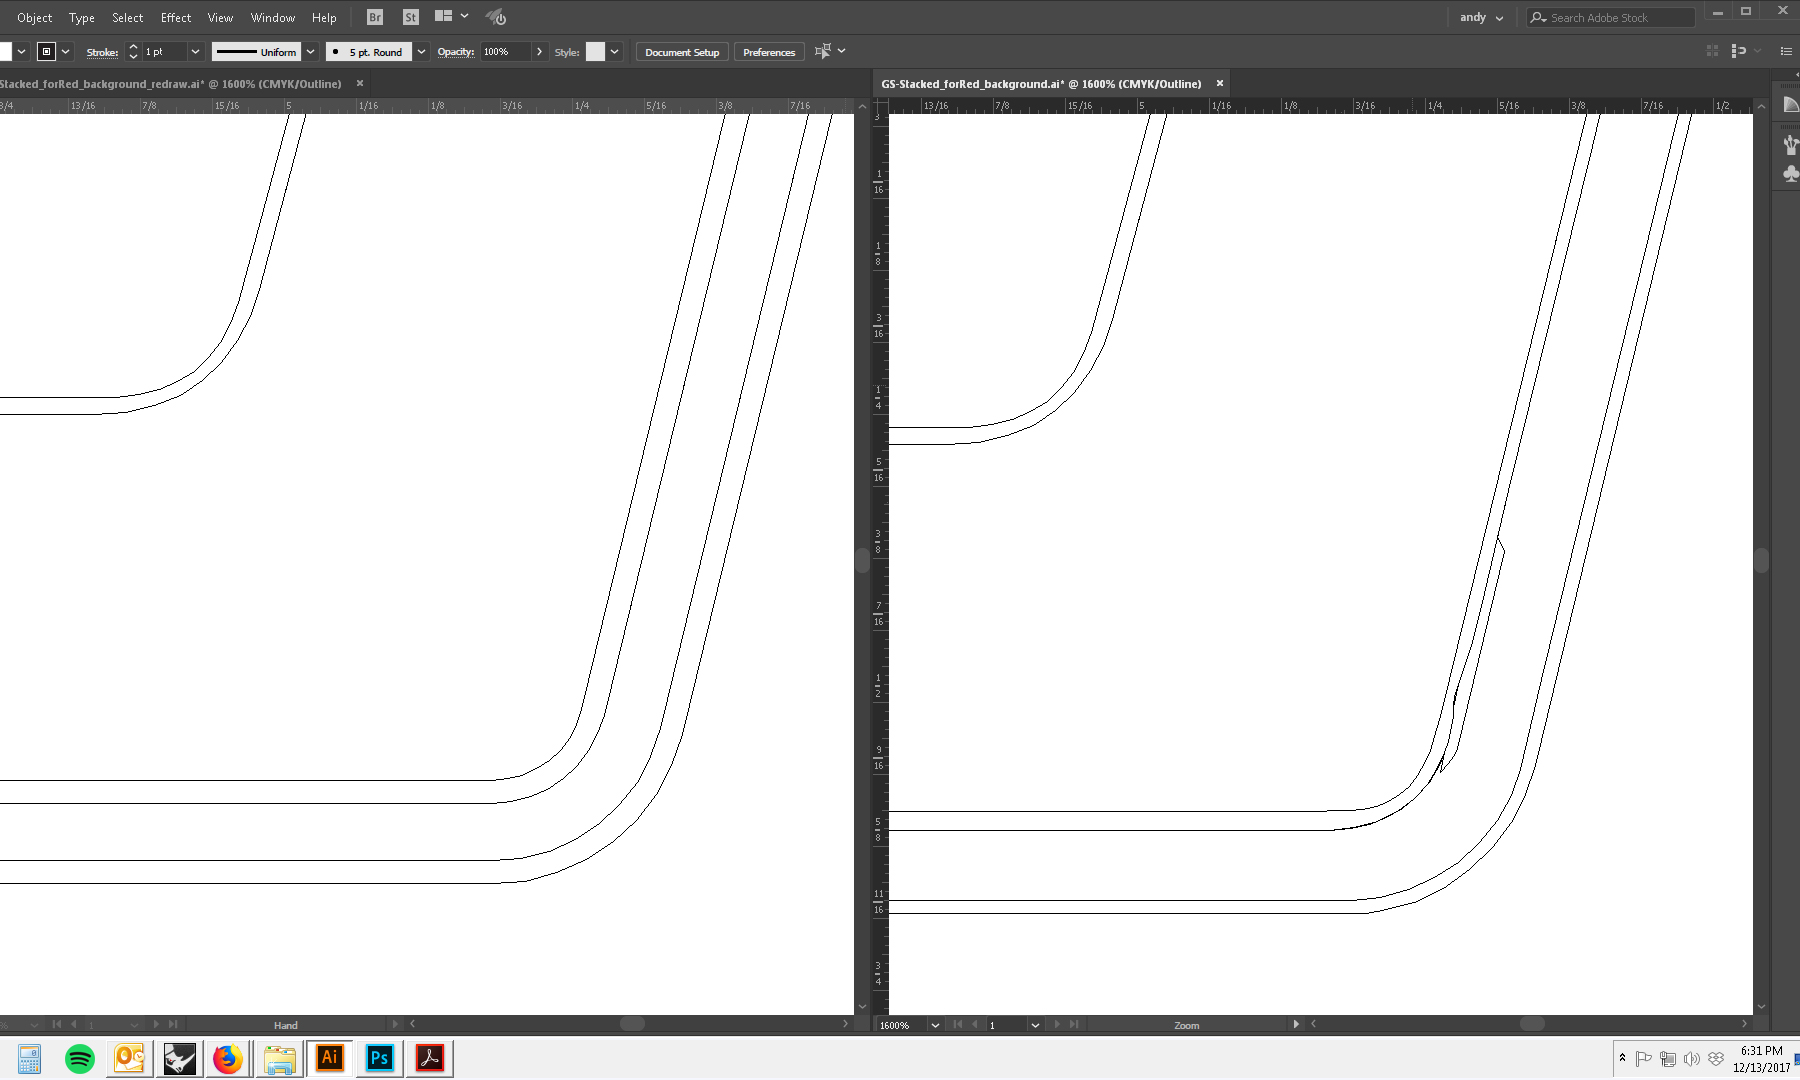Viewport: 1800px width, 1080px height.
Task: Open Adobe Bridge via the Br icon
Action: click(375, 17)
